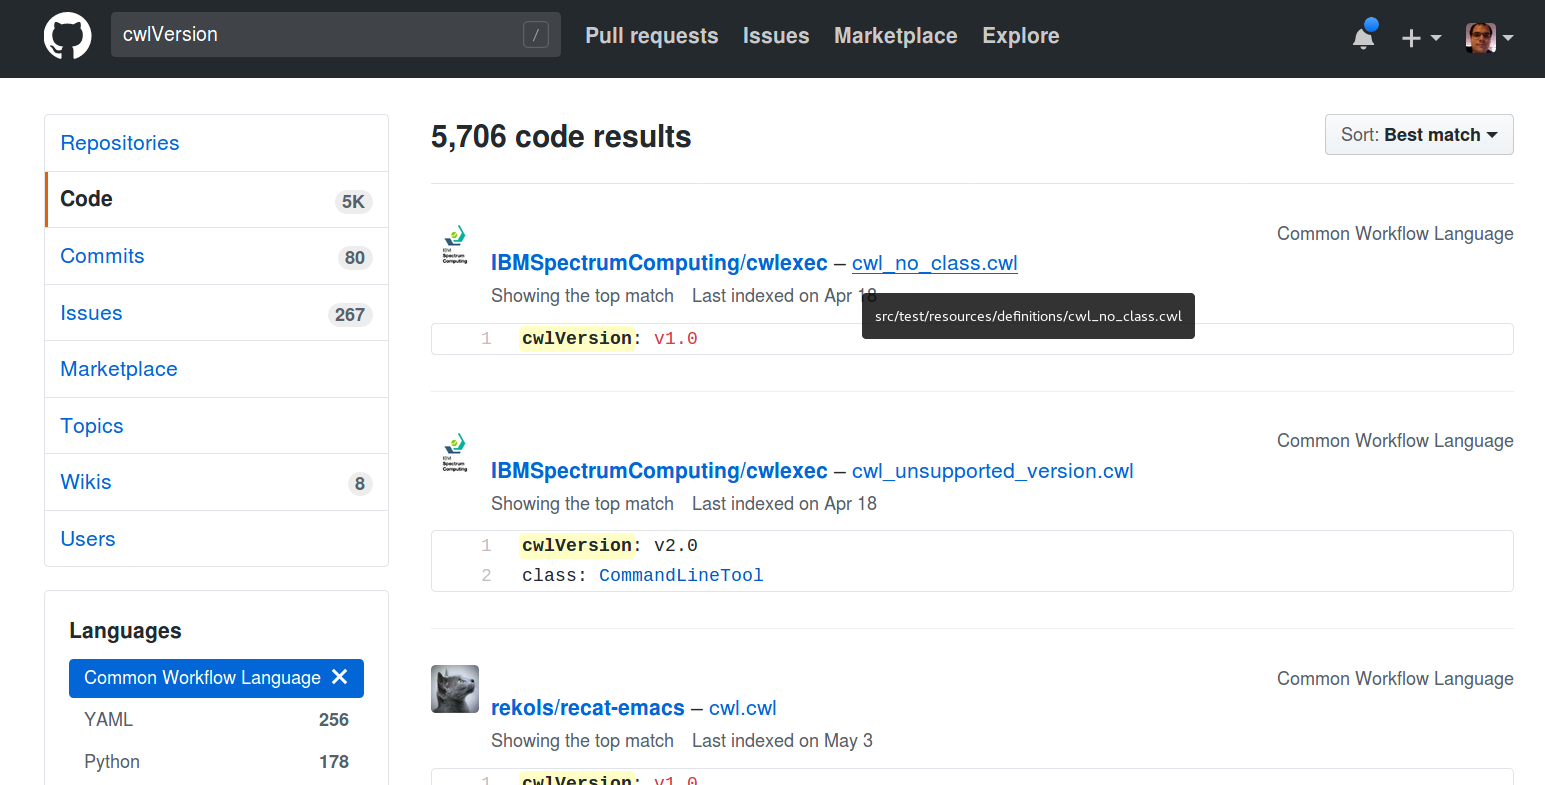This screenshot has width=1545, height=785.
Task: Click the 5K count badge beside Code
Action: 353,201
